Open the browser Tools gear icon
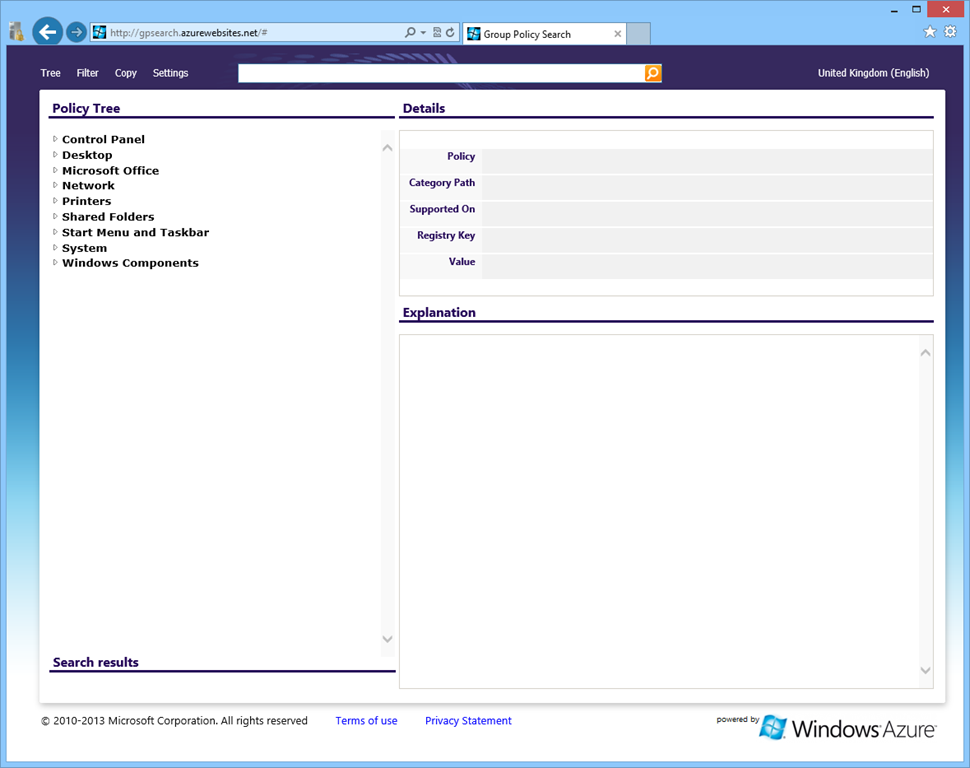The height and width of the screenshot is (768, 970). click(x=950, y=32)
